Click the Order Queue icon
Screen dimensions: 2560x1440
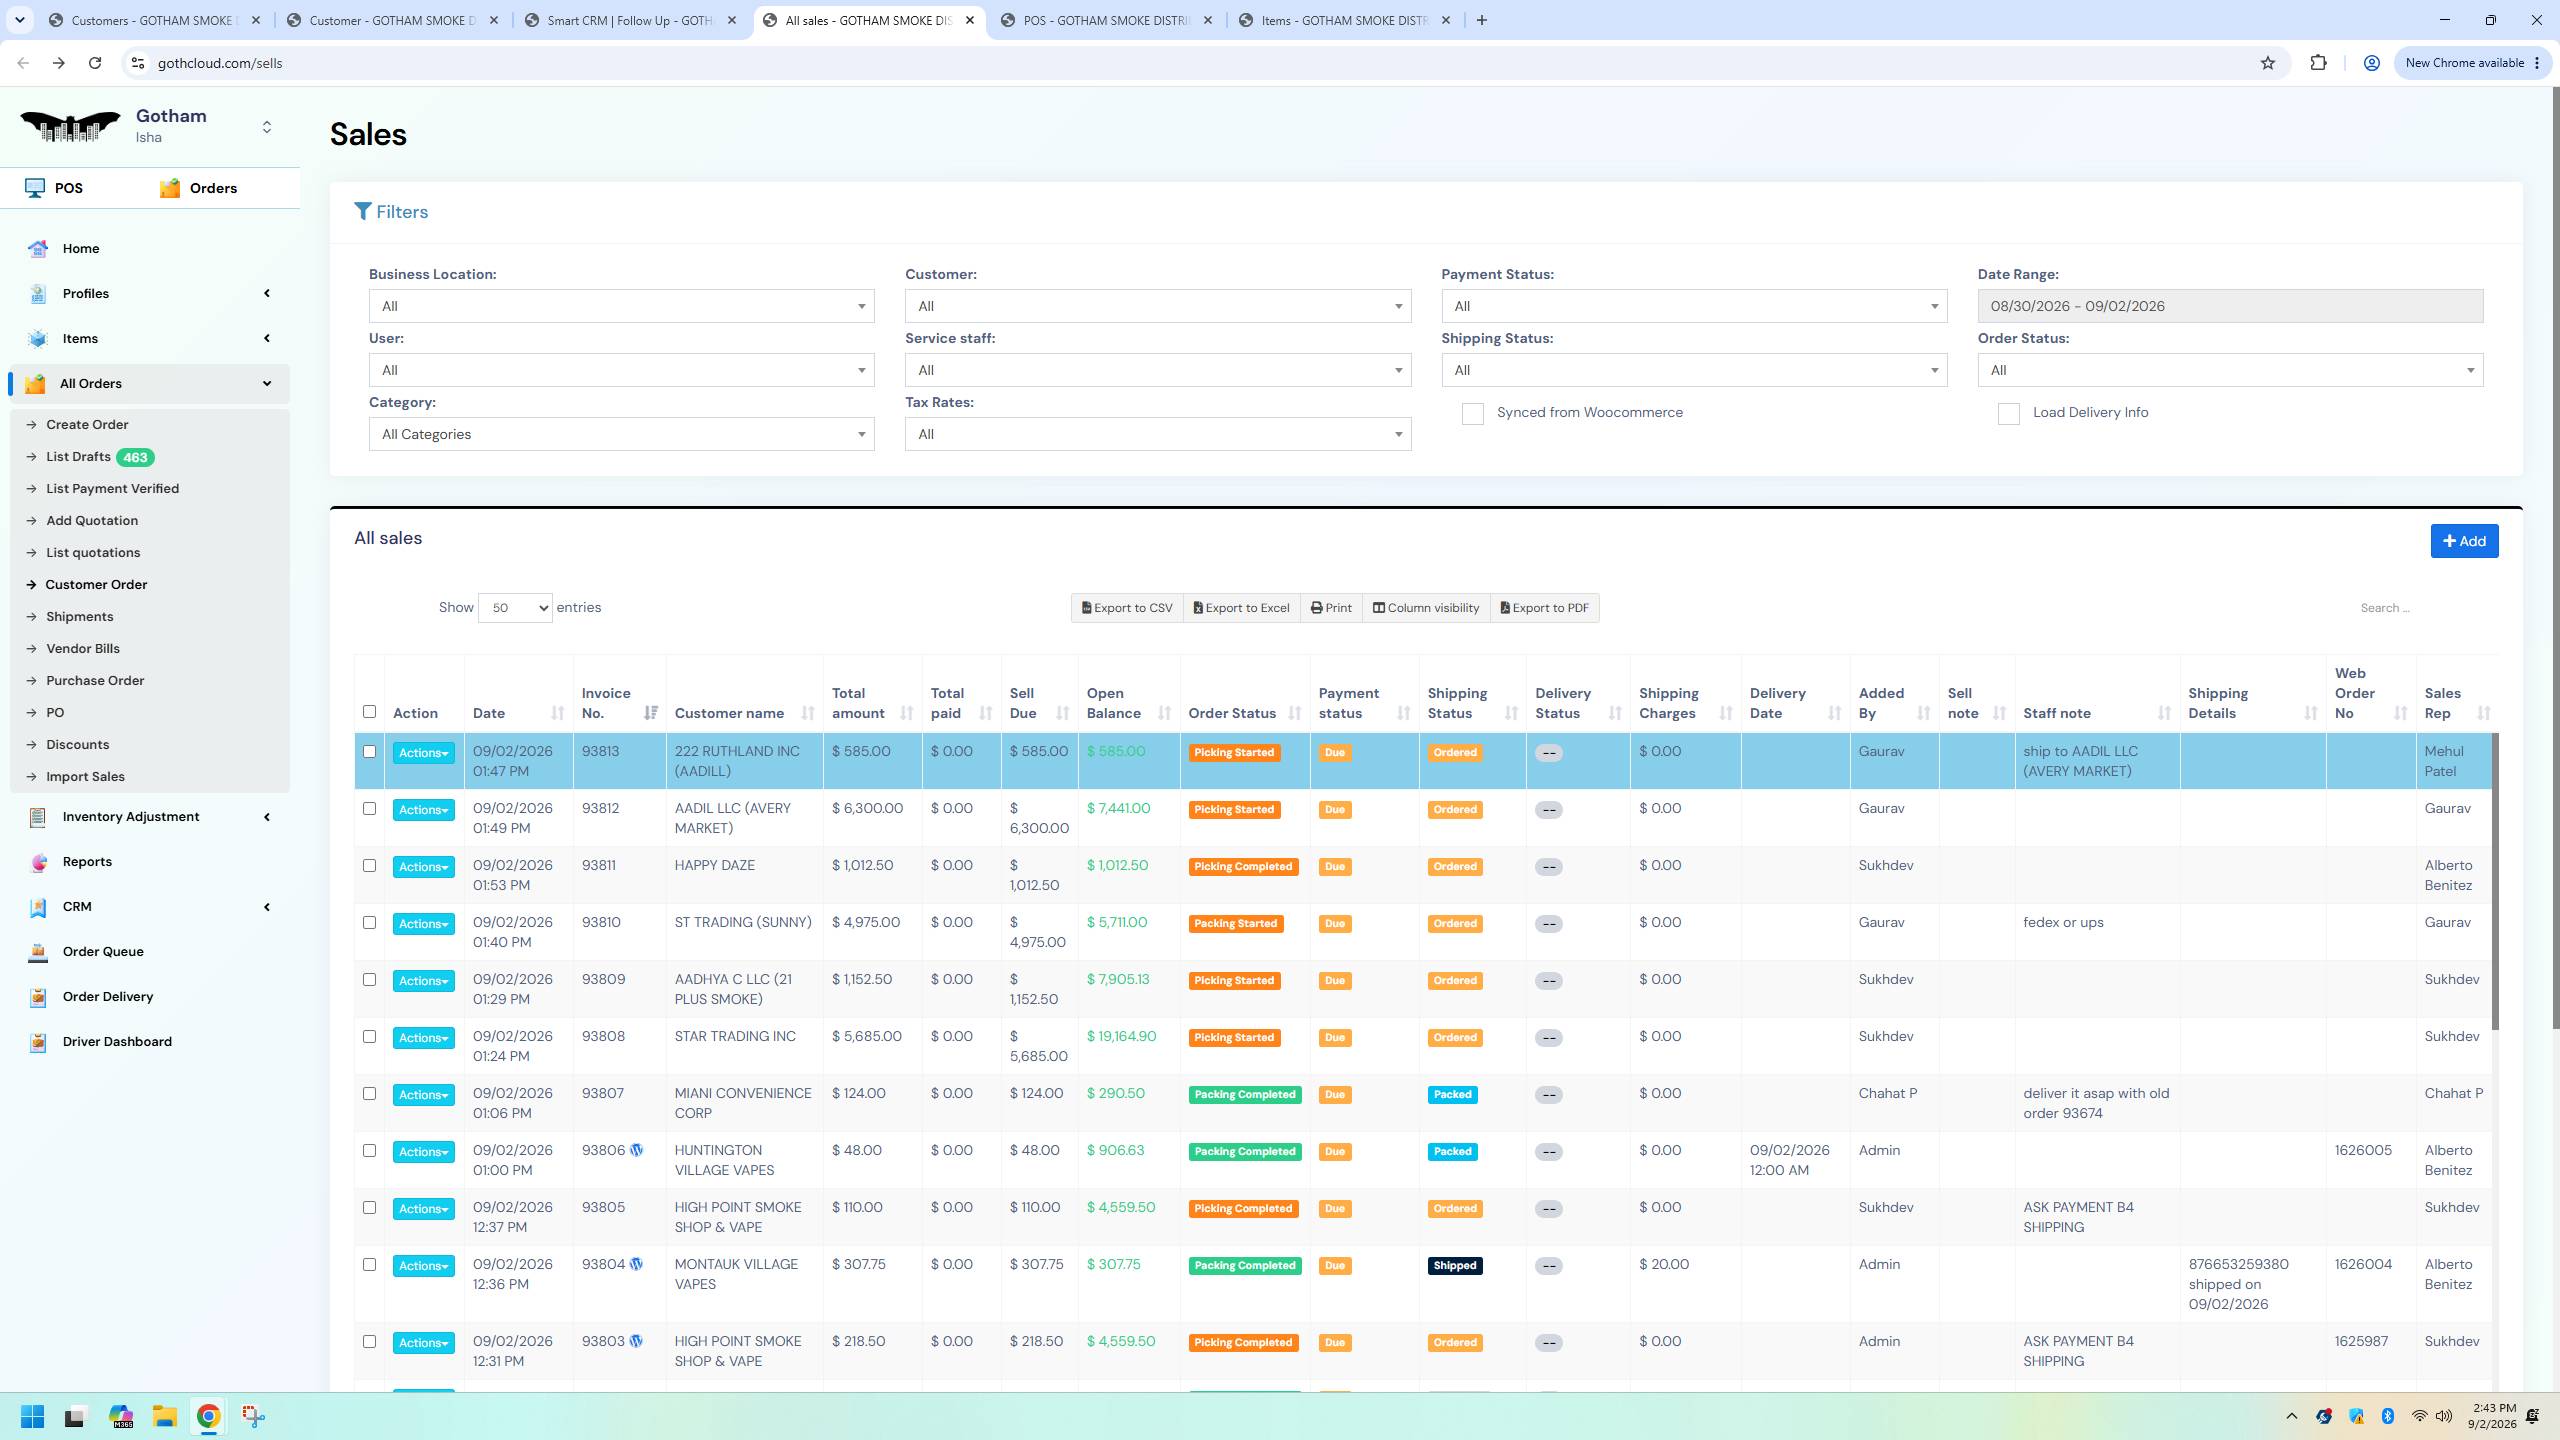pyautogui.click(x=38, y=952)
